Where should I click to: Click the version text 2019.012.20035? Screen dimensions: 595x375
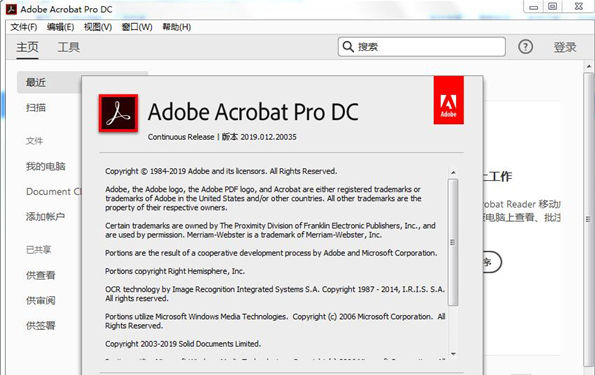[268, 137]
